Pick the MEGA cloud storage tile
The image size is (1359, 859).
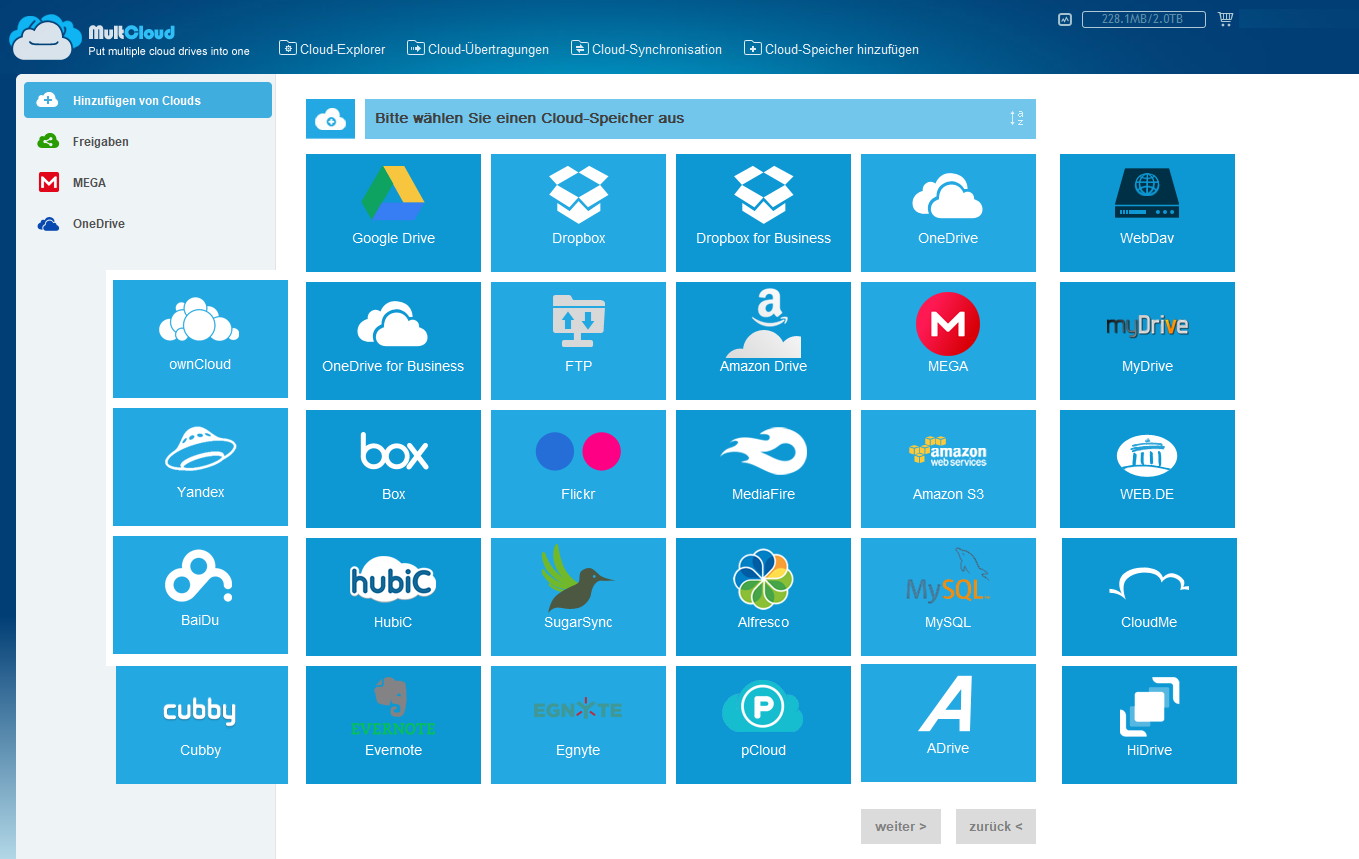(x=947, y=340)
